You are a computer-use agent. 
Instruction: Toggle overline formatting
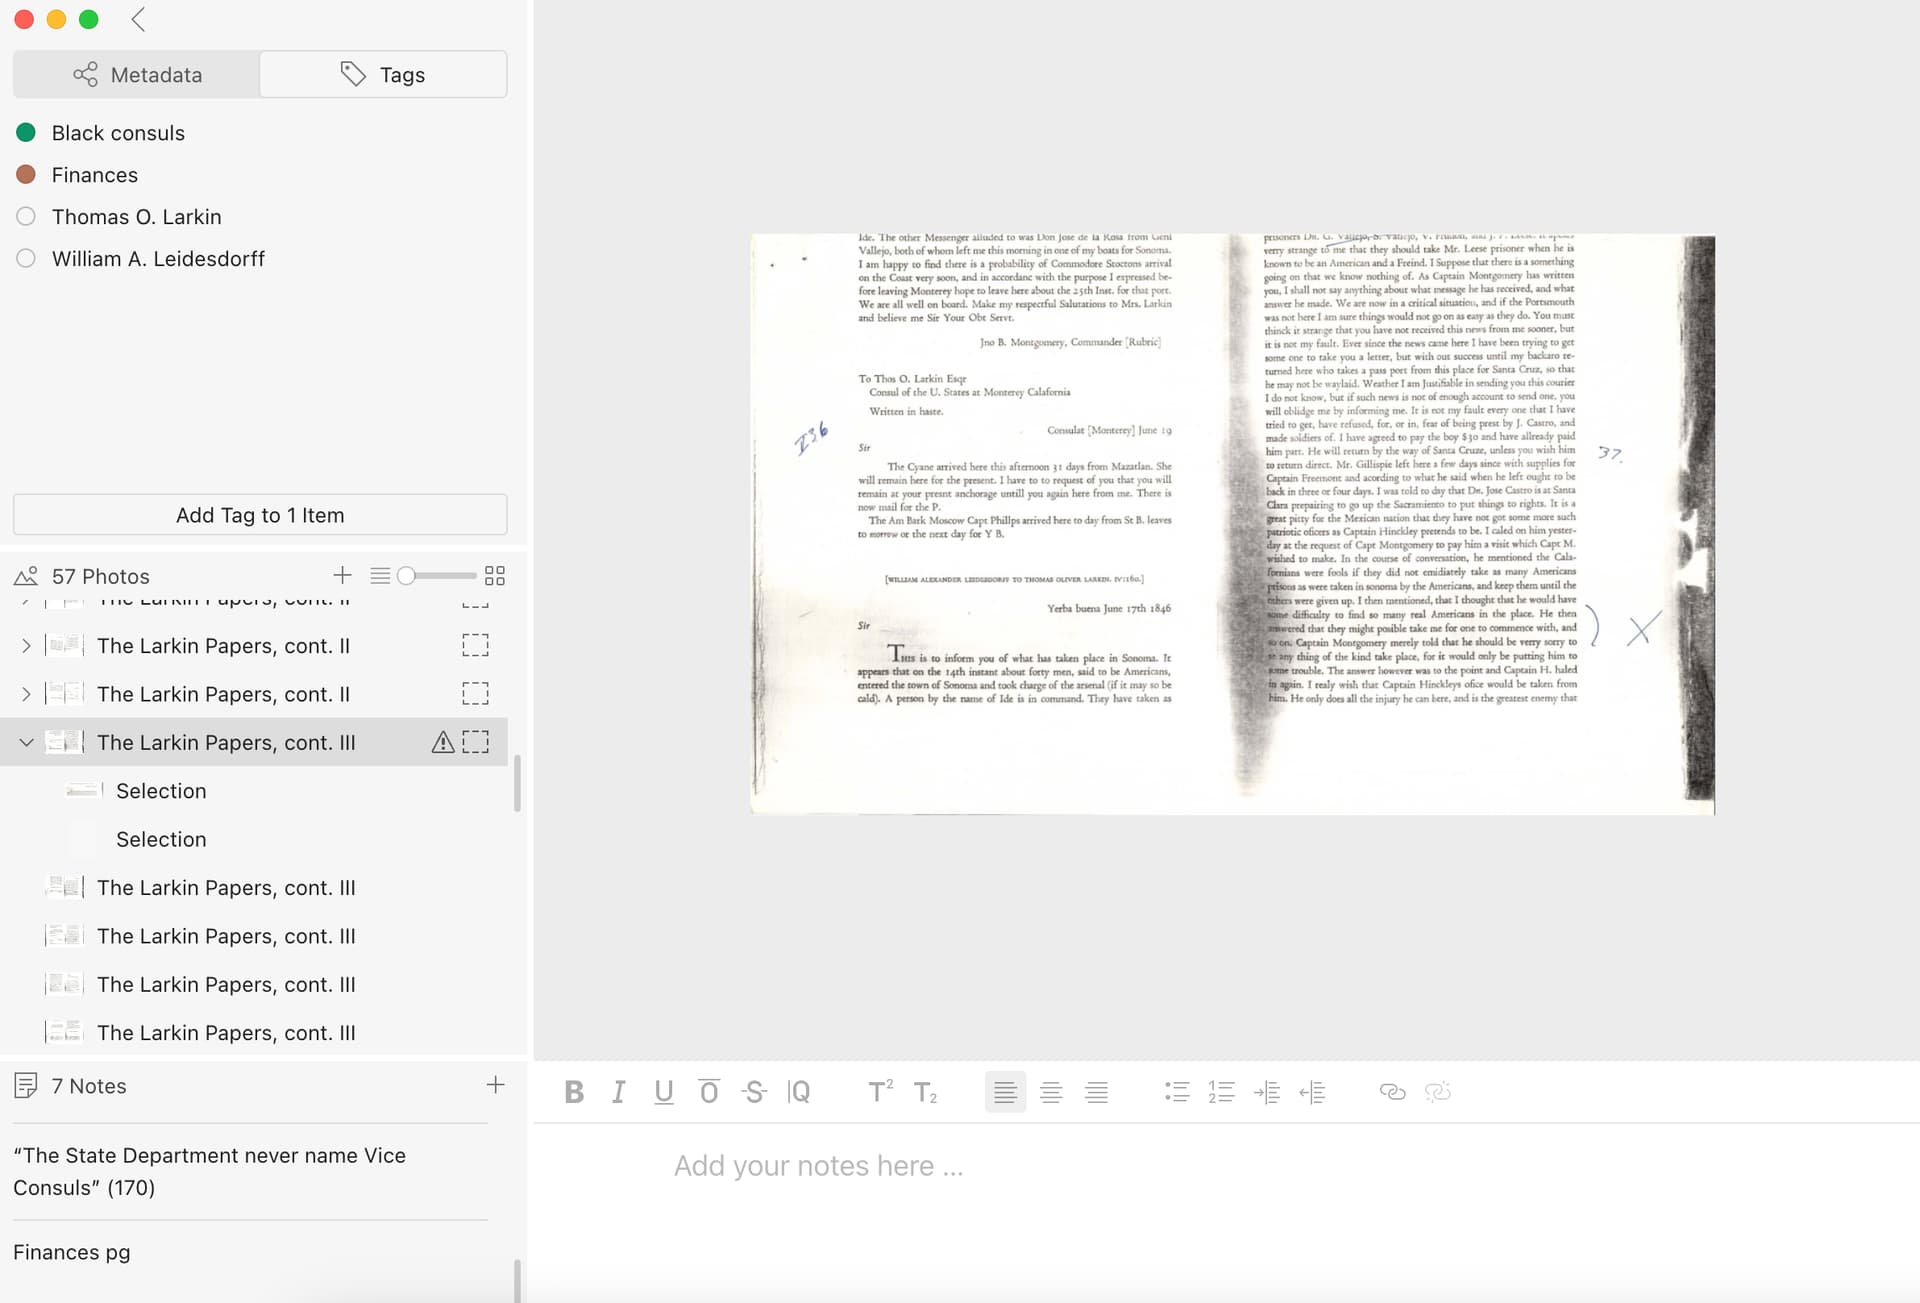[709, 1092]
